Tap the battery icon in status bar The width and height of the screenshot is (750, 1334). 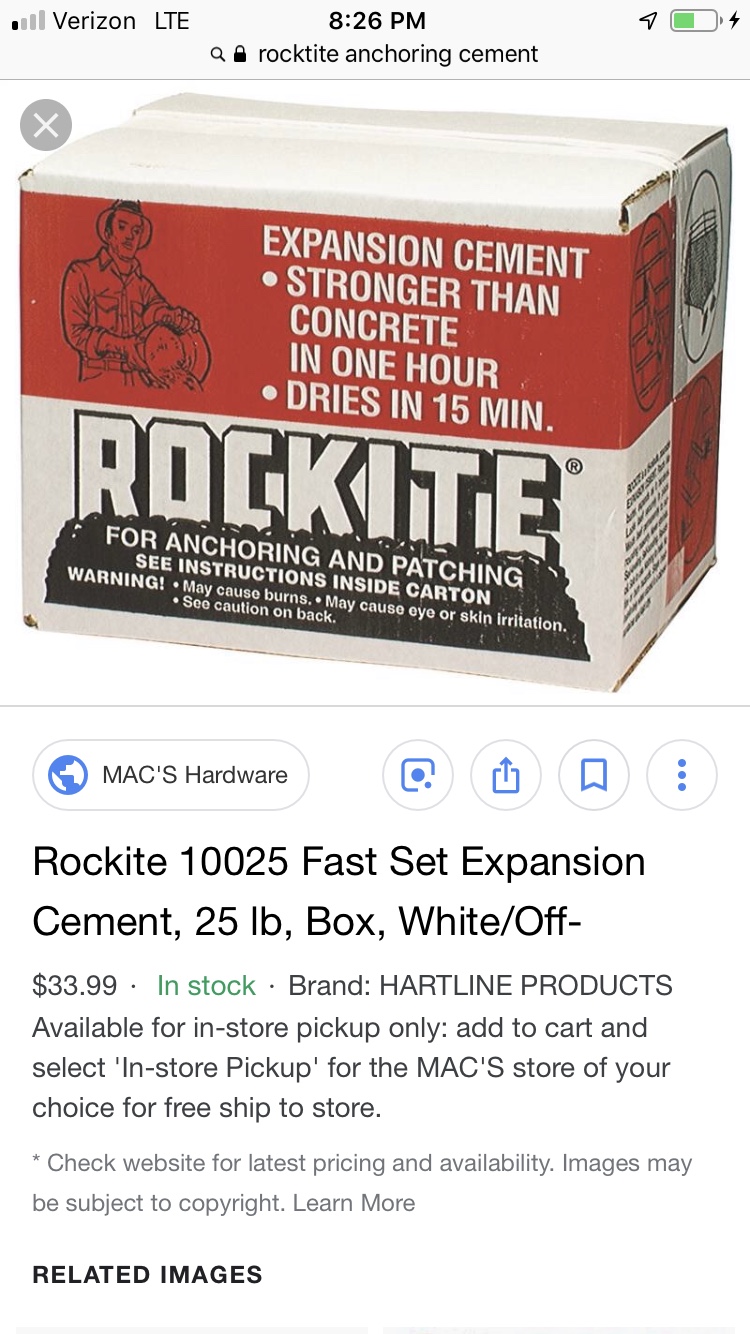pyautogui.click(x=694, y=21)
